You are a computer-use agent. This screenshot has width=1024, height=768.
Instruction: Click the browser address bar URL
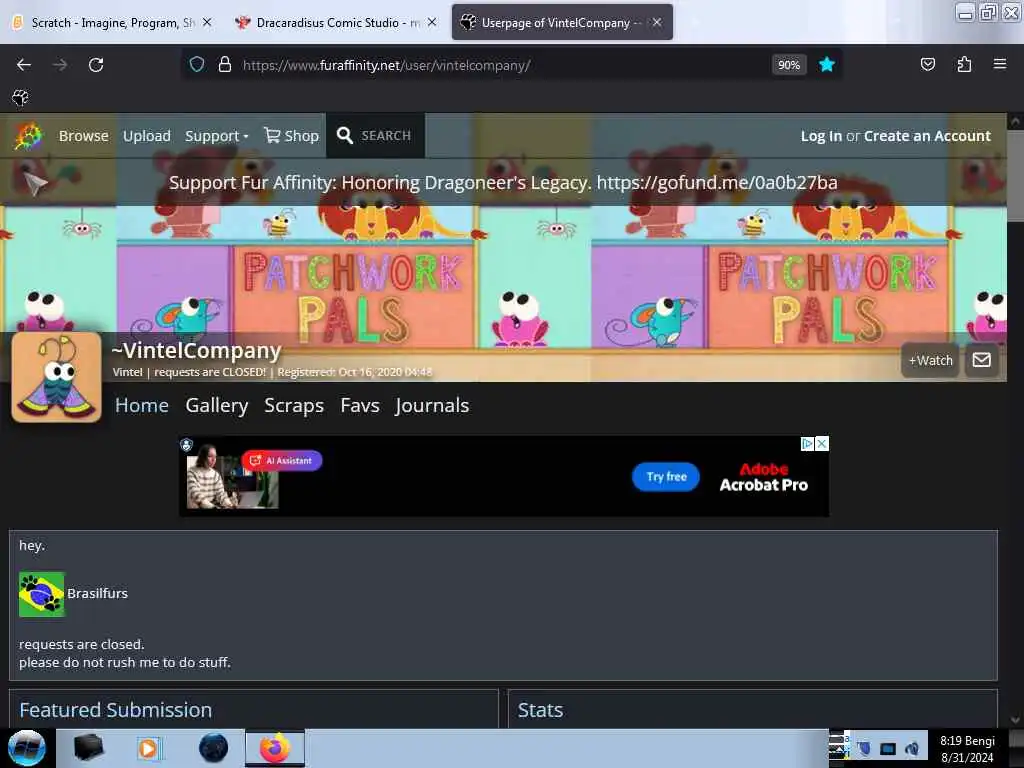(x=387, y=65)
